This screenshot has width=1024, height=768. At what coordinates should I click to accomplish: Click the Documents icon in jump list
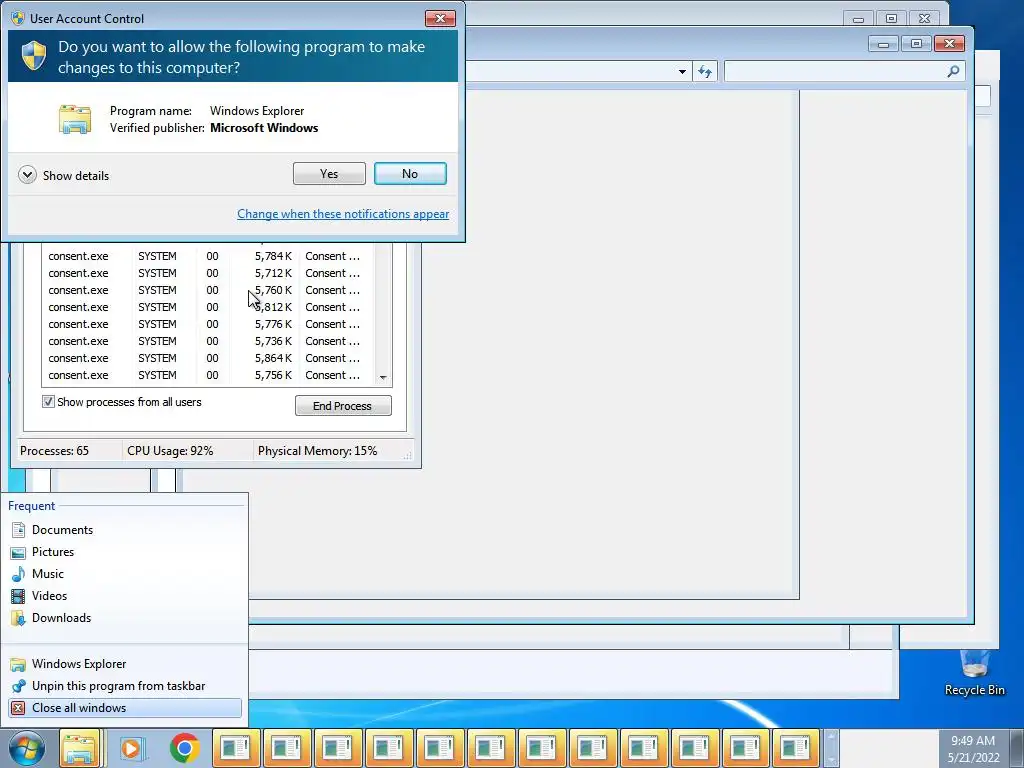point(18,530)
